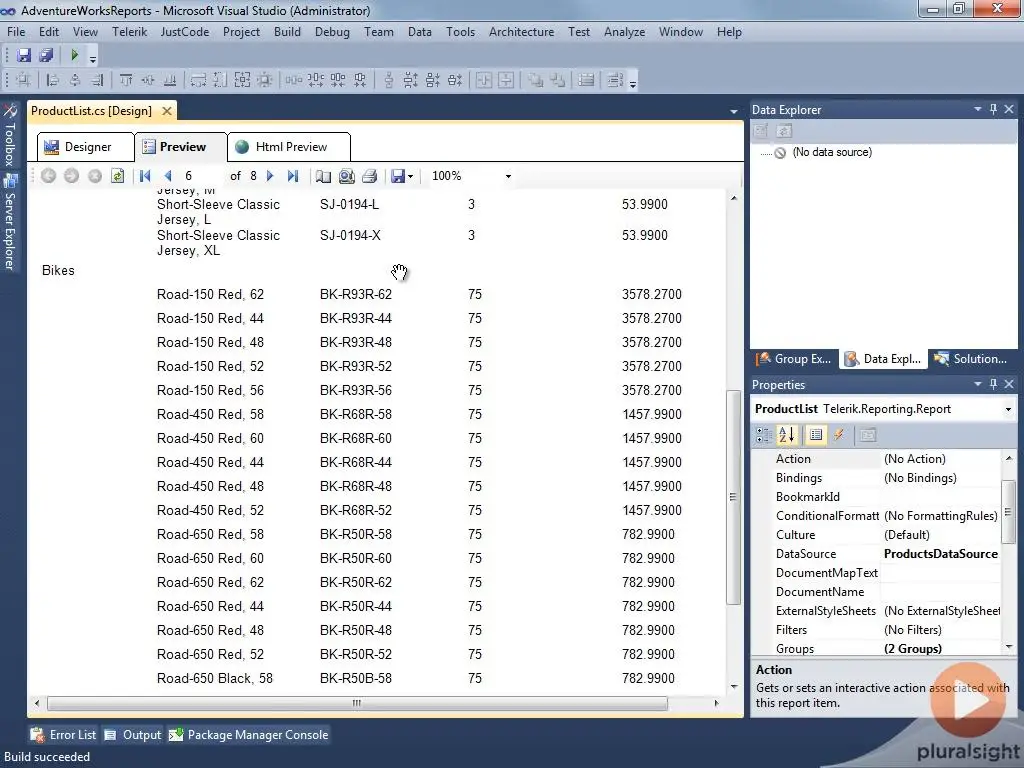Toggle Categorized view in Properties
The width and height of the screenshot is (1024, 768).
(x=763, y=435)
